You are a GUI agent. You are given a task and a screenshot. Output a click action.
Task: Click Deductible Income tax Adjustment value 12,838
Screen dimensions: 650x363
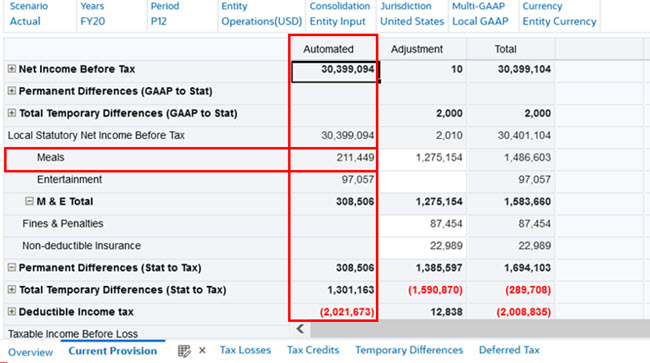(446, 312)
